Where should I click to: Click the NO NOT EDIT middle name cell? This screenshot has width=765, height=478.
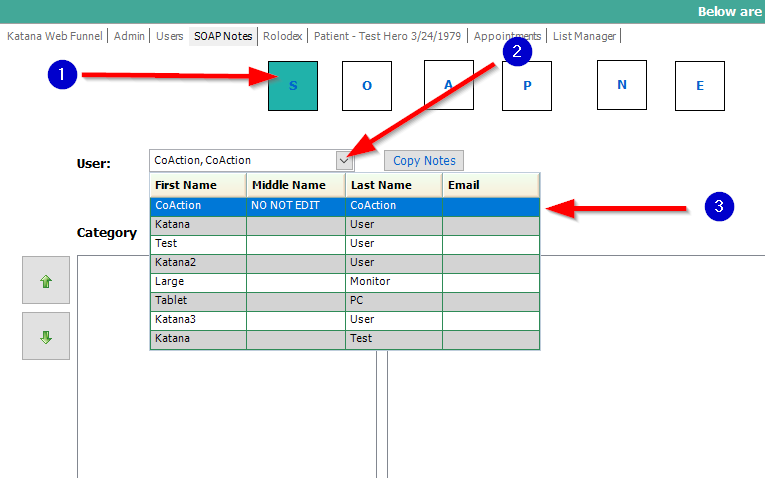296,206
